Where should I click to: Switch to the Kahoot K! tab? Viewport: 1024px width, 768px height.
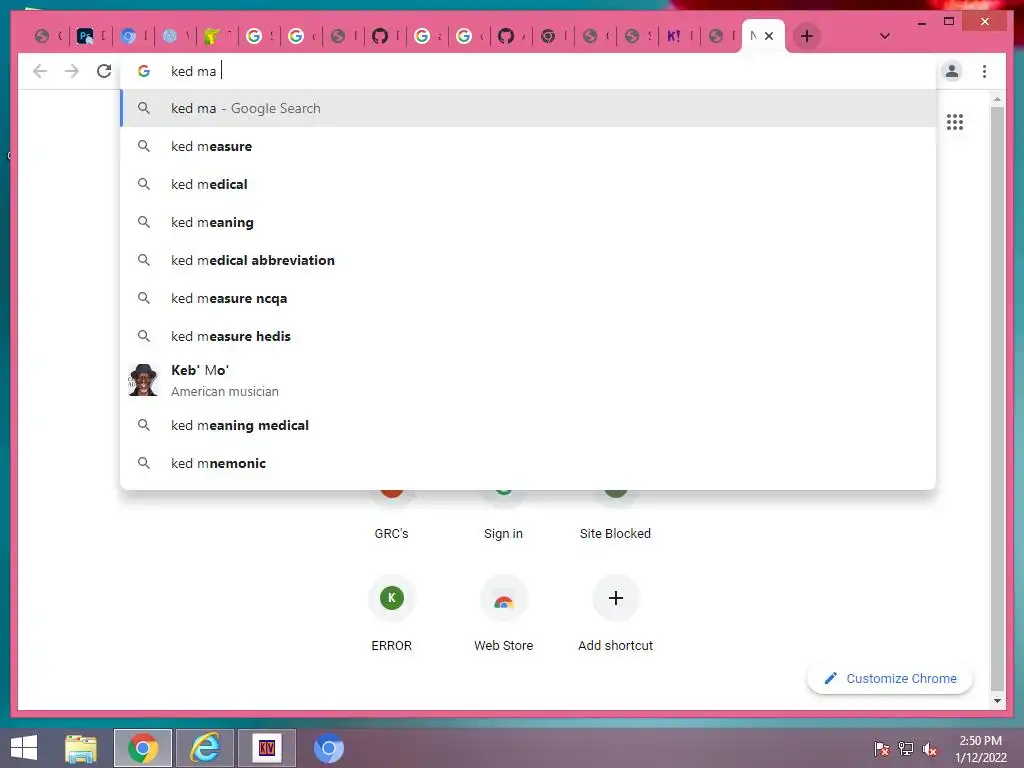[679, 36]
